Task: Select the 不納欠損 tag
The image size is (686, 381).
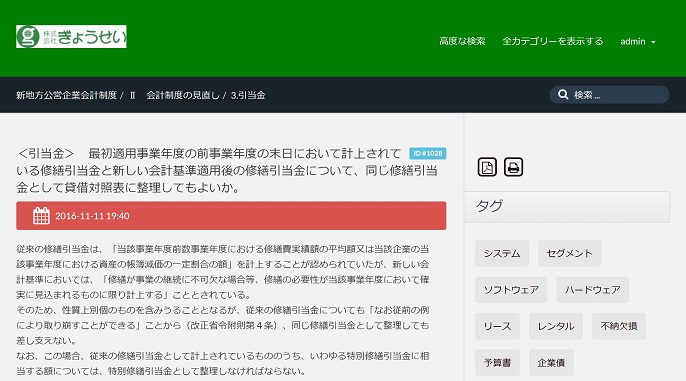Action: (619, 326)
